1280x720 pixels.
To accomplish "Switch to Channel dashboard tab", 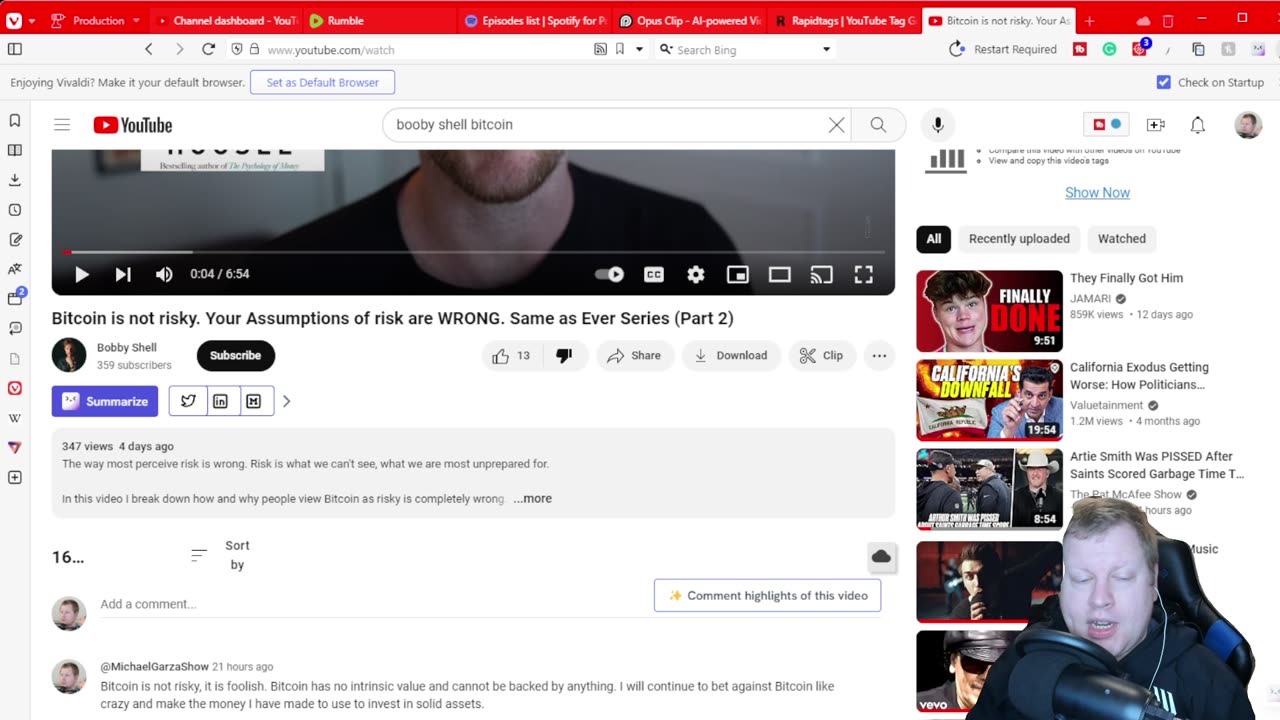I will tap(228, 20).
